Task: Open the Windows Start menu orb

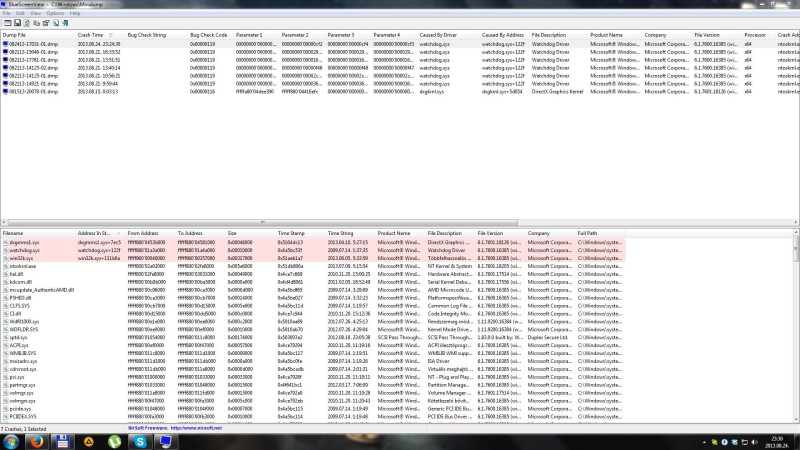Action: click(x=11, y=442)
